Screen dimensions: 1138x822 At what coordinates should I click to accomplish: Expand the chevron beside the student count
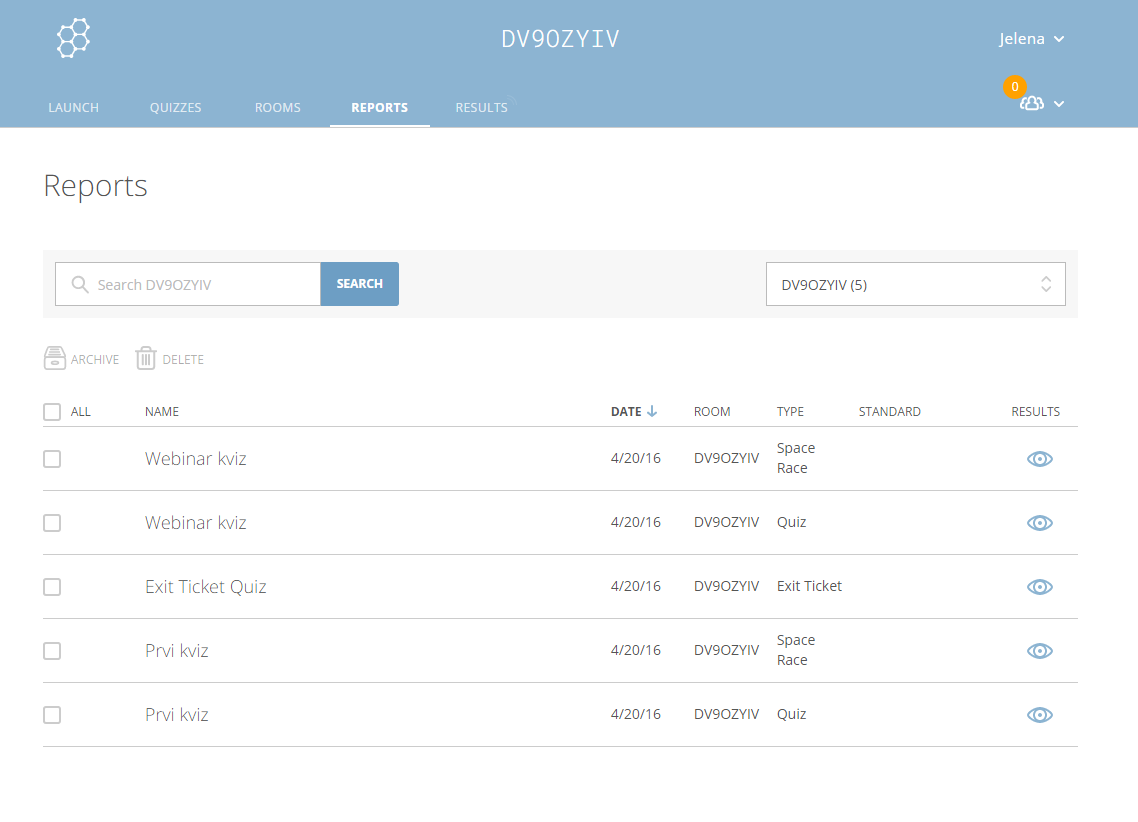[x=1059, y=104]
